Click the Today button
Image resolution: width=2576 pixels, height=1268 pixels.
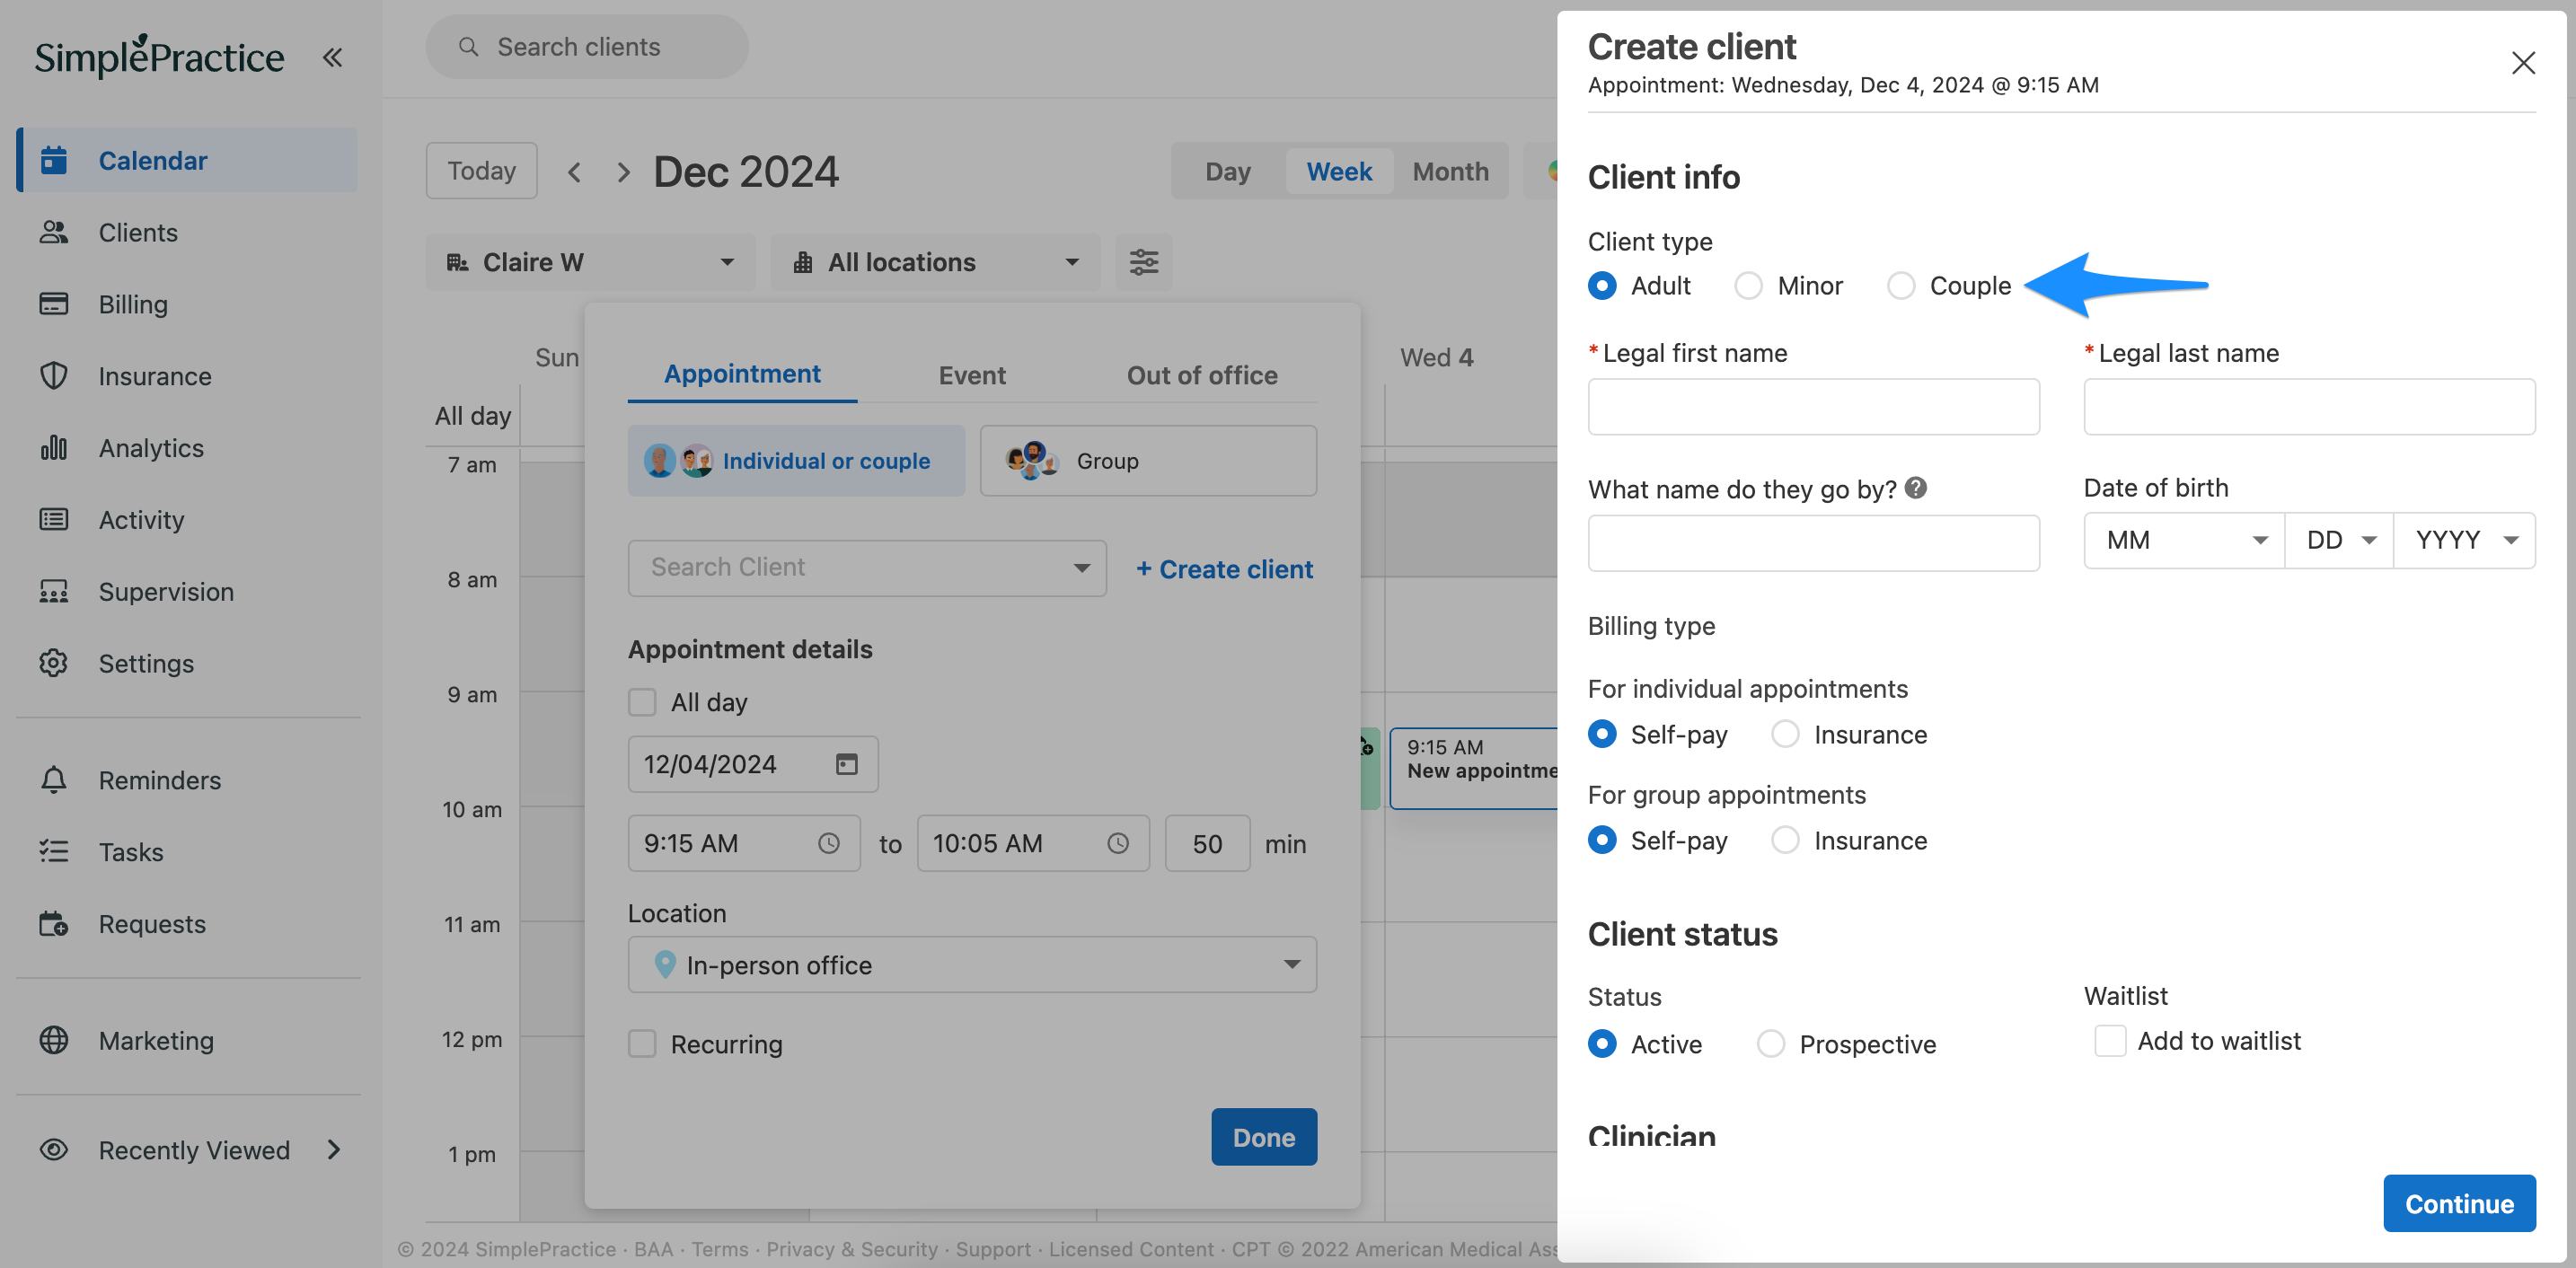[482, 171]
